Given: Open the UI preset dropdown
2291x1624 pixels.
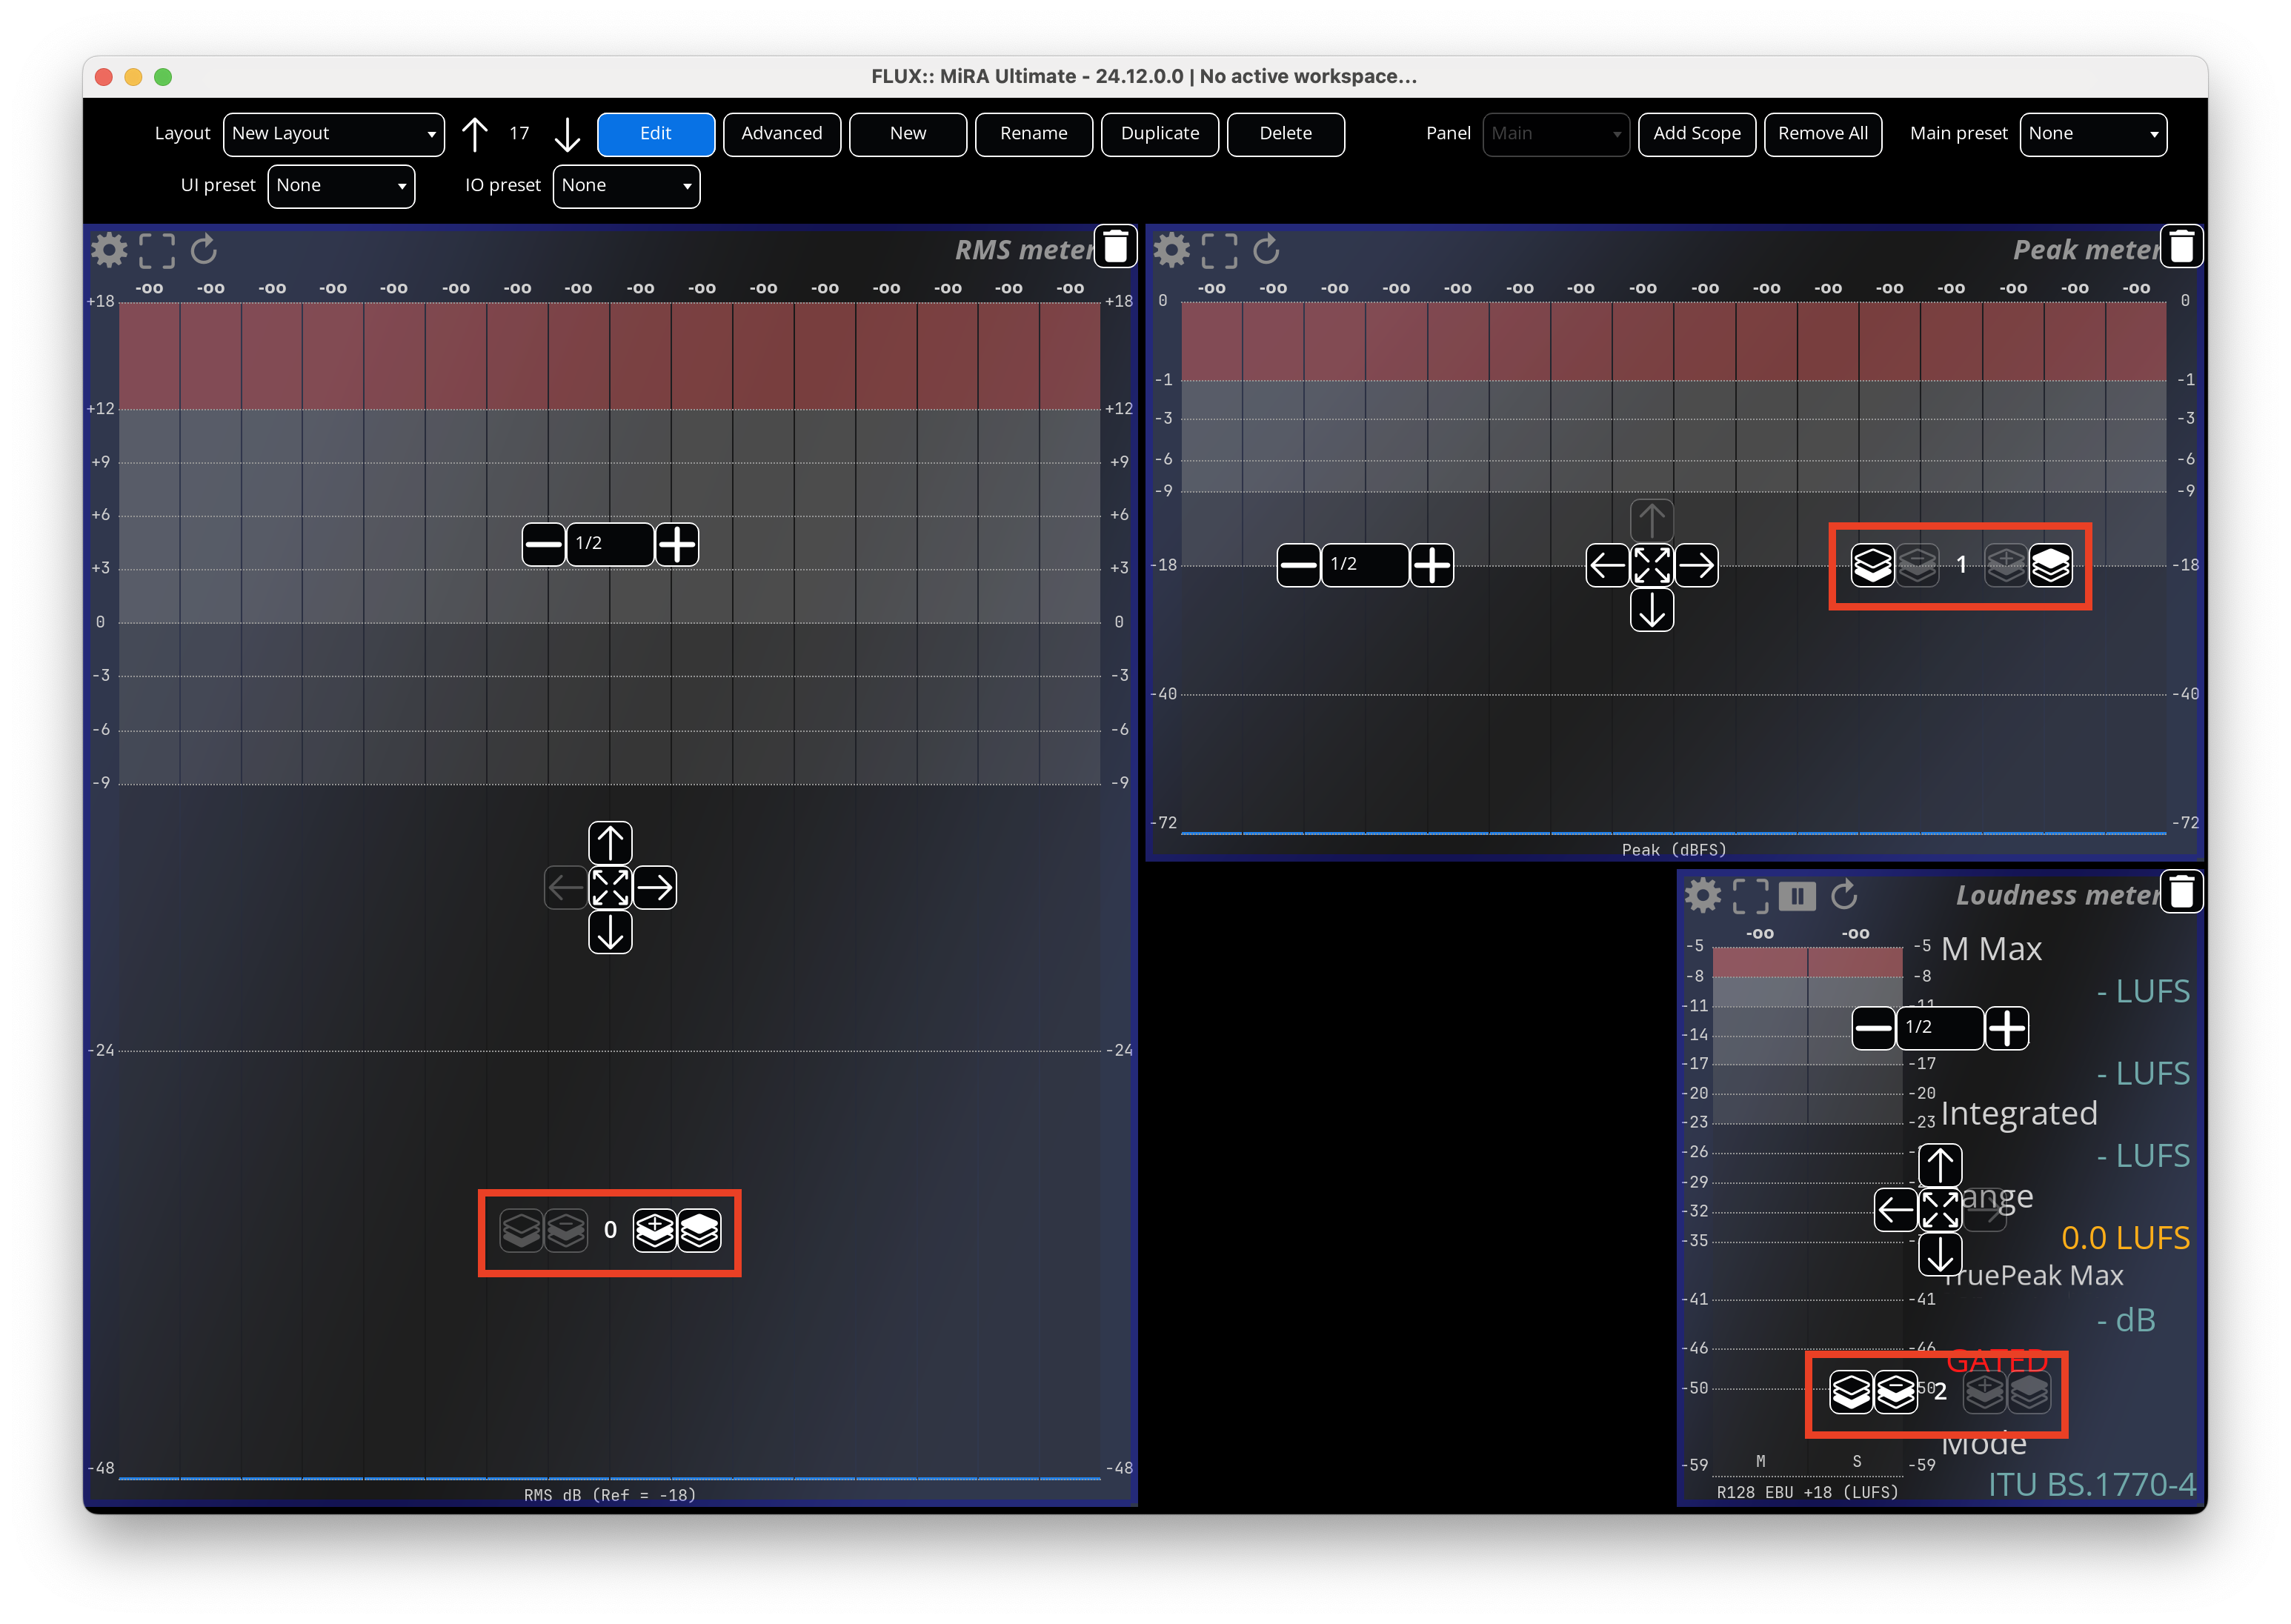Looking at the screenshot, I should [x=341, y=186].
